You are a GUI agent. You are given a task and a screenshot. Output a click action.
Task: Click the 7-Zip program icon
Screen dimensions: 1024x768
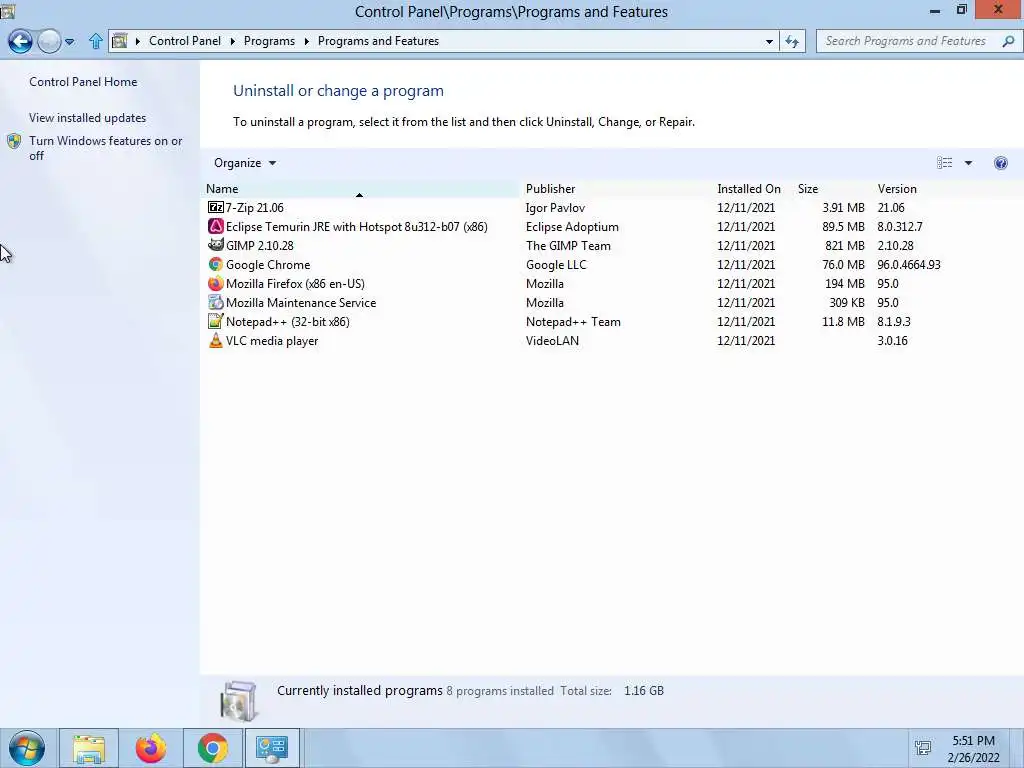216,208
